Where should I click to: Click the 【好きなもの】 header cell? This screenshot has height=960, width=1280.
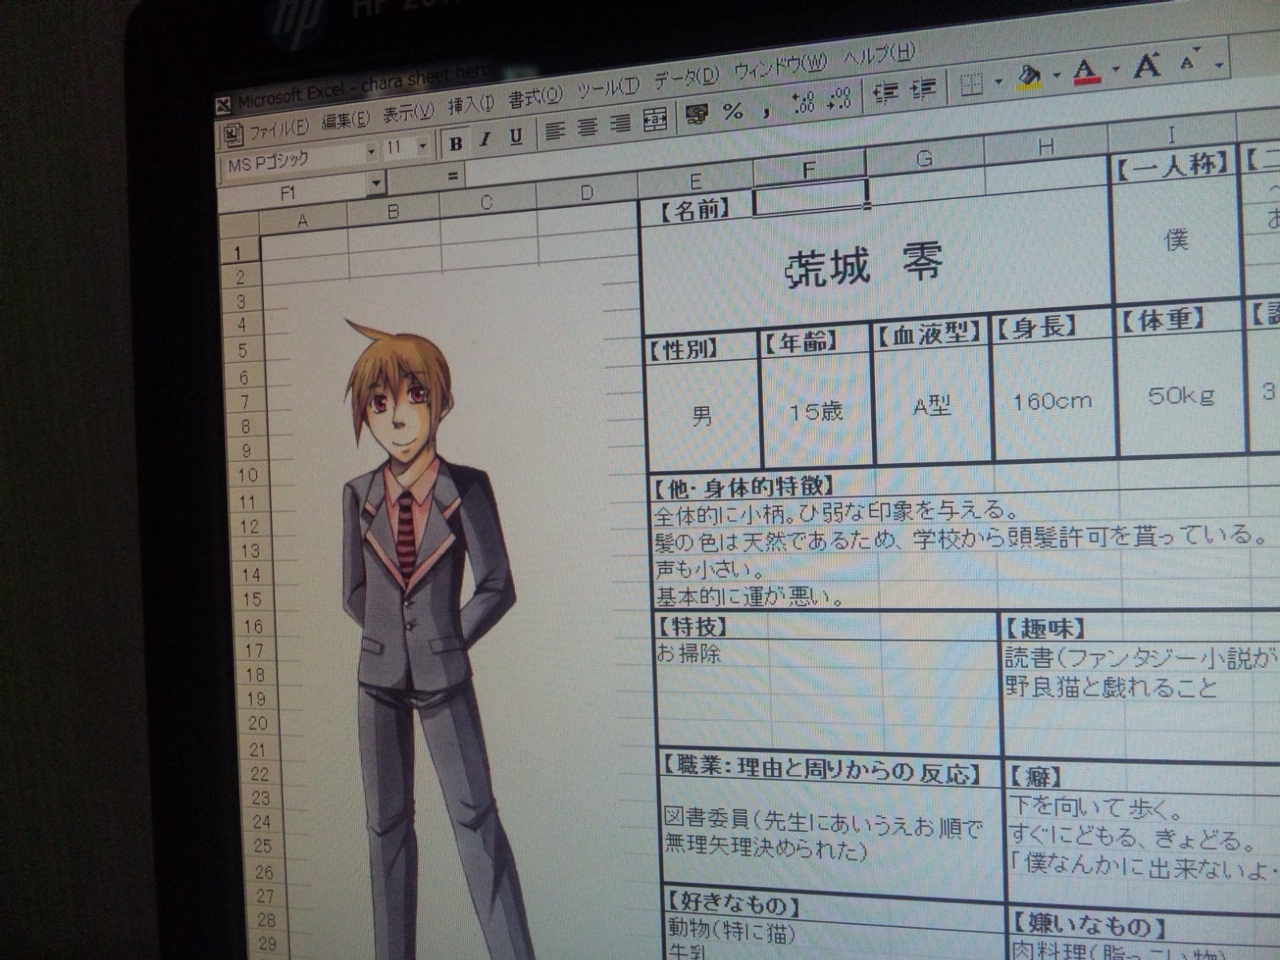point(734,905)
